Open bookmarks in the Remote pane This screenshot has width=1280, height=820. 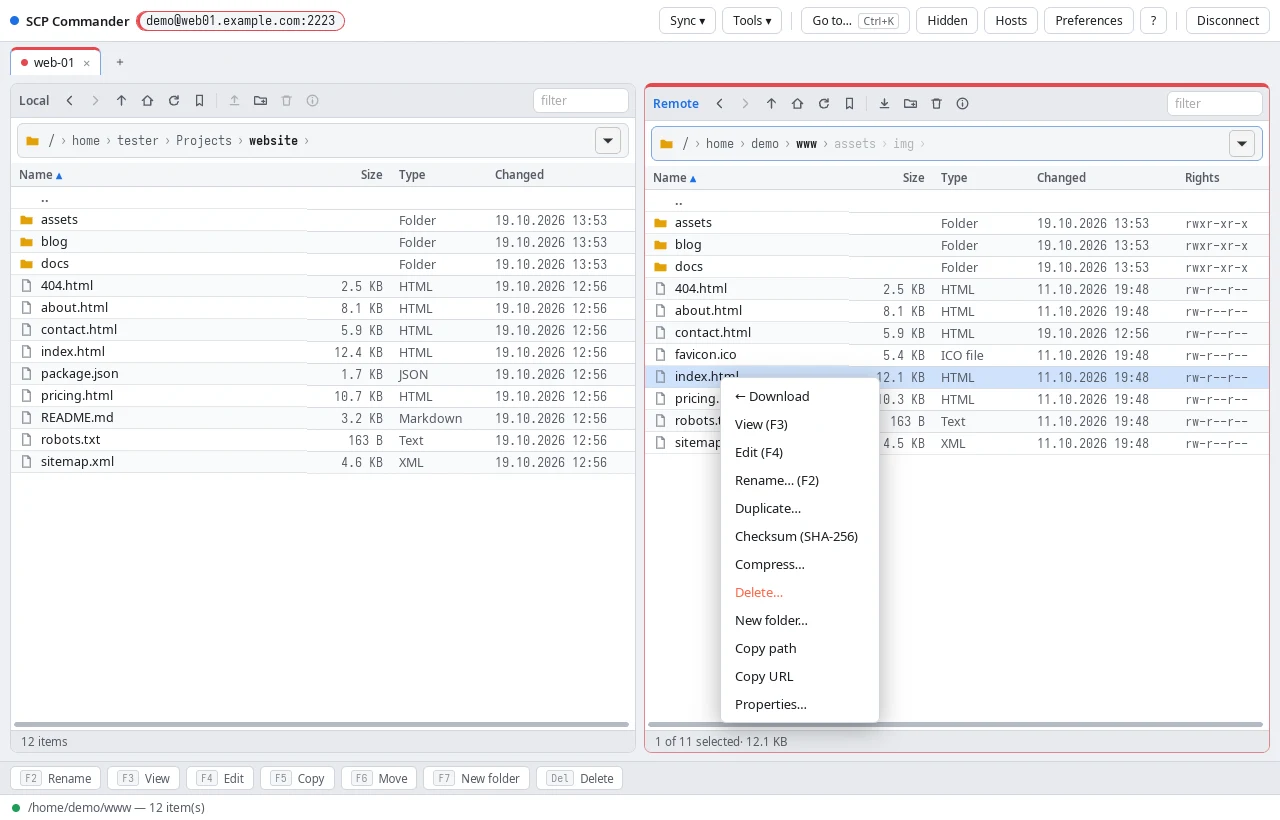[x=849, y=103]
